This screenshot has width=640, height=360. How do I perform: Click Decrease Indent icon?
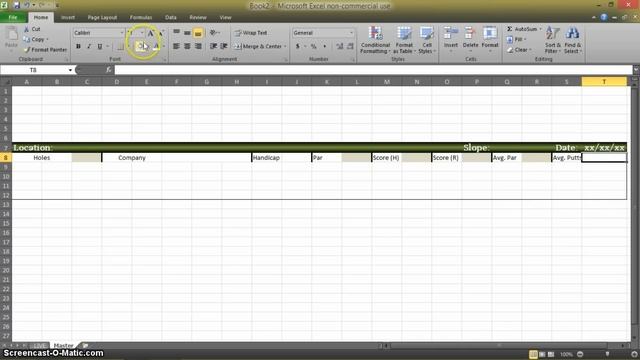(x=213, y=47)
